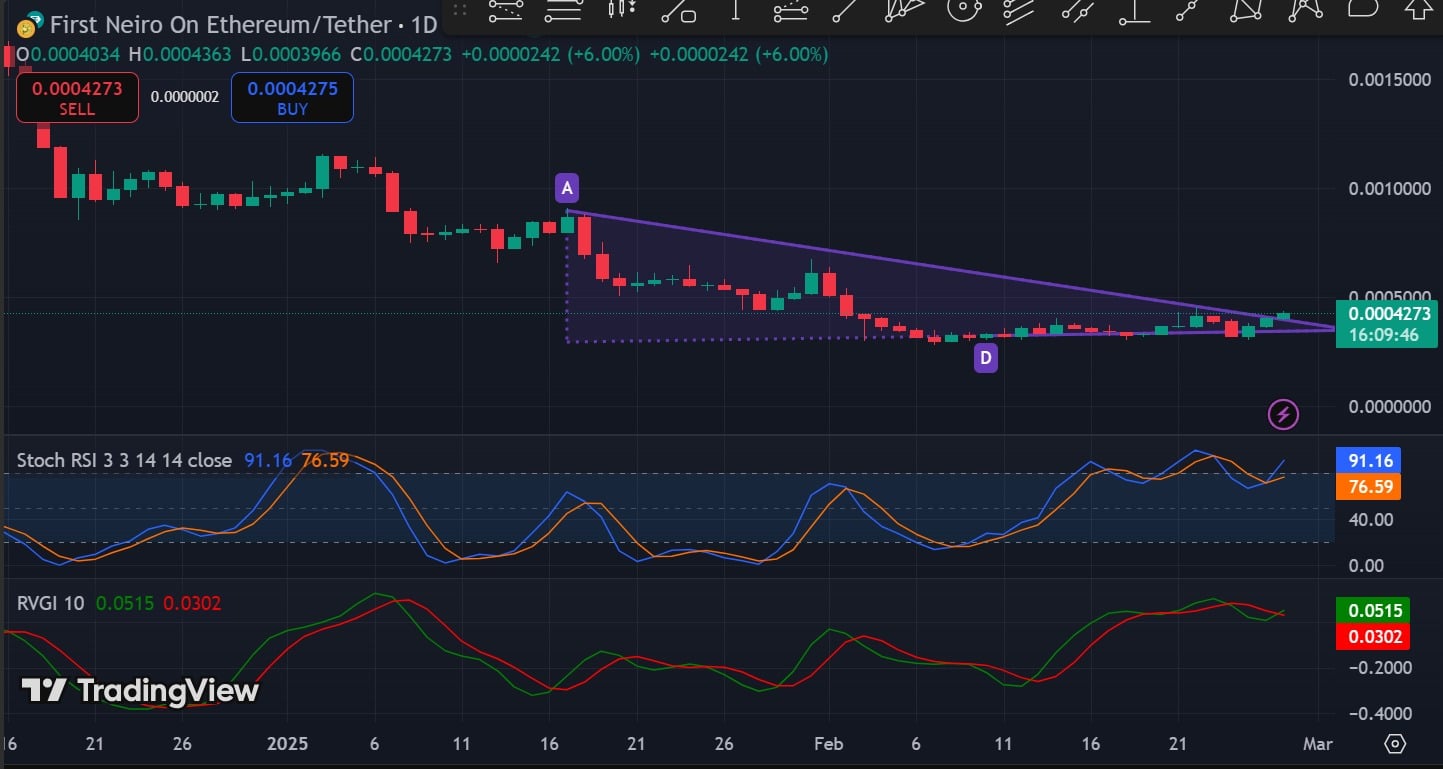This screenshot has width=1443, height=769.
Task: Click the blue 91.16 Stoch RSI value tag
Action: click(x=1367, y=461)
